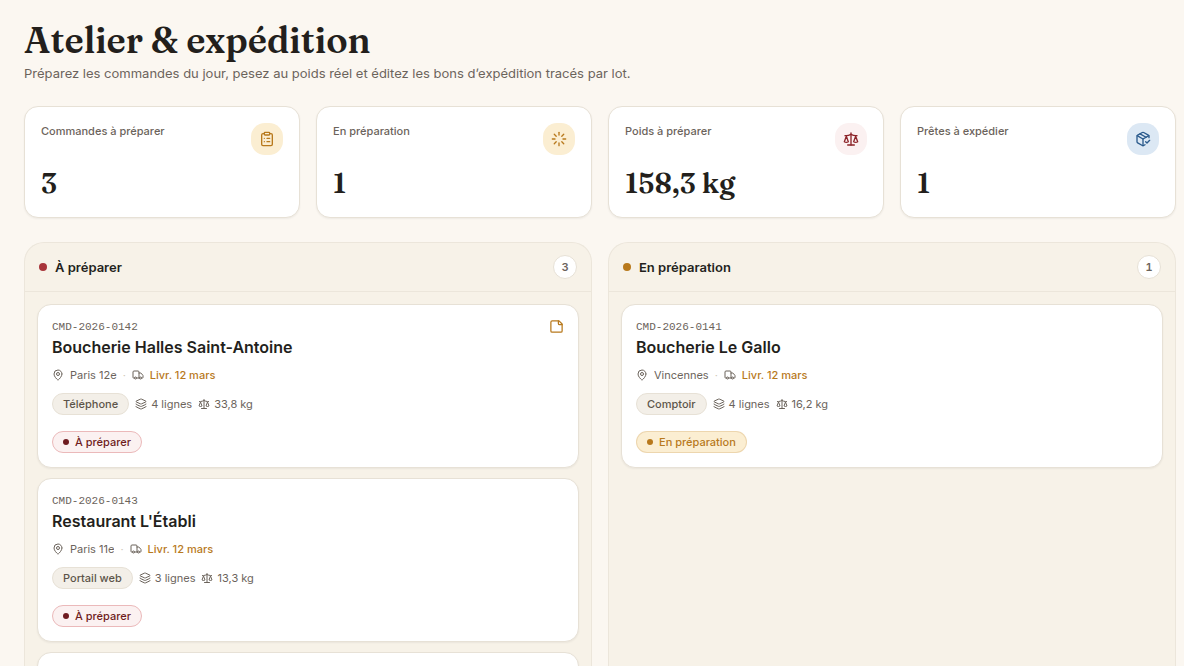Click the Téléphone channel tag
Screen dimensions: 1184x666
(91, 404)
